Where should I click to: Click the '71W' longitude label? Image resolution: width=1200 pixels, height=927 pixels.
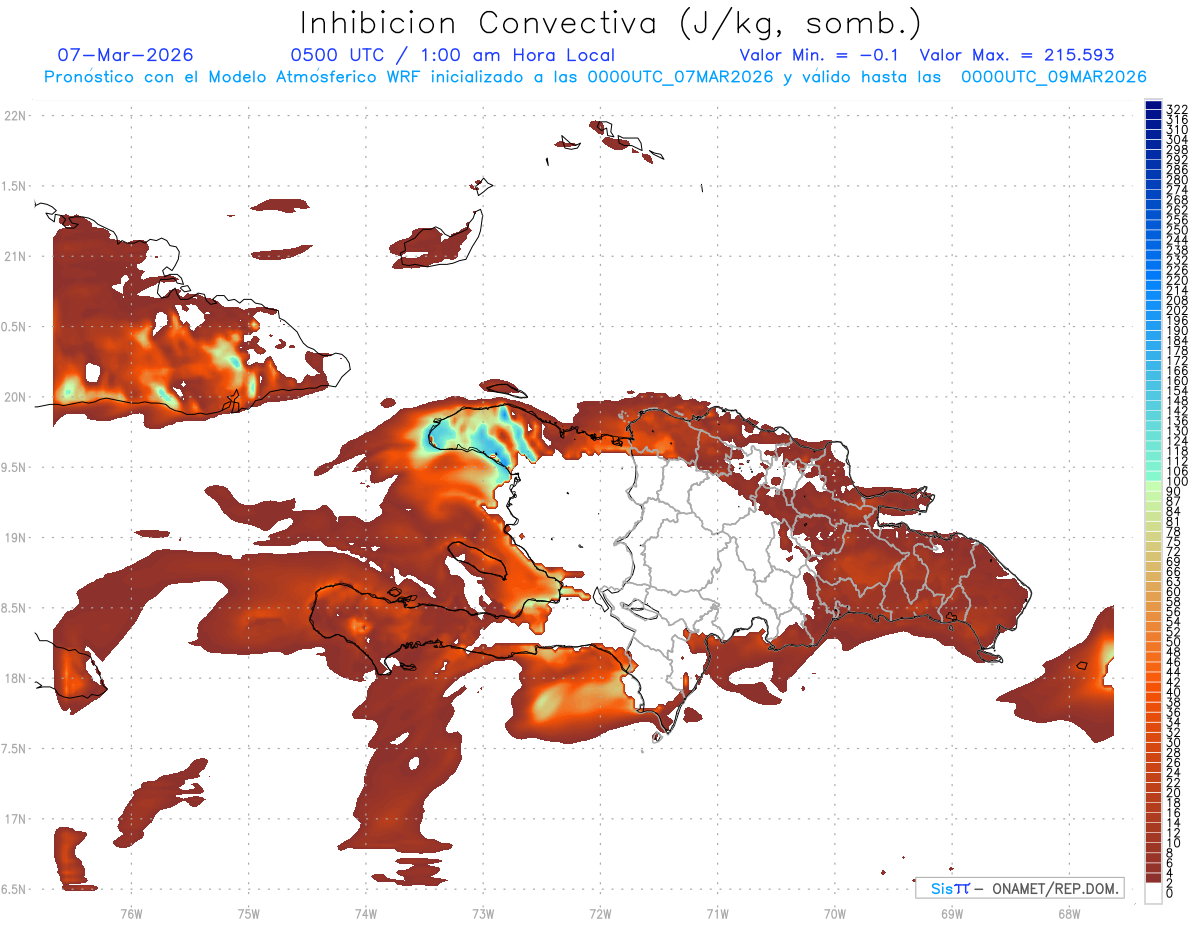pos(717,913)
